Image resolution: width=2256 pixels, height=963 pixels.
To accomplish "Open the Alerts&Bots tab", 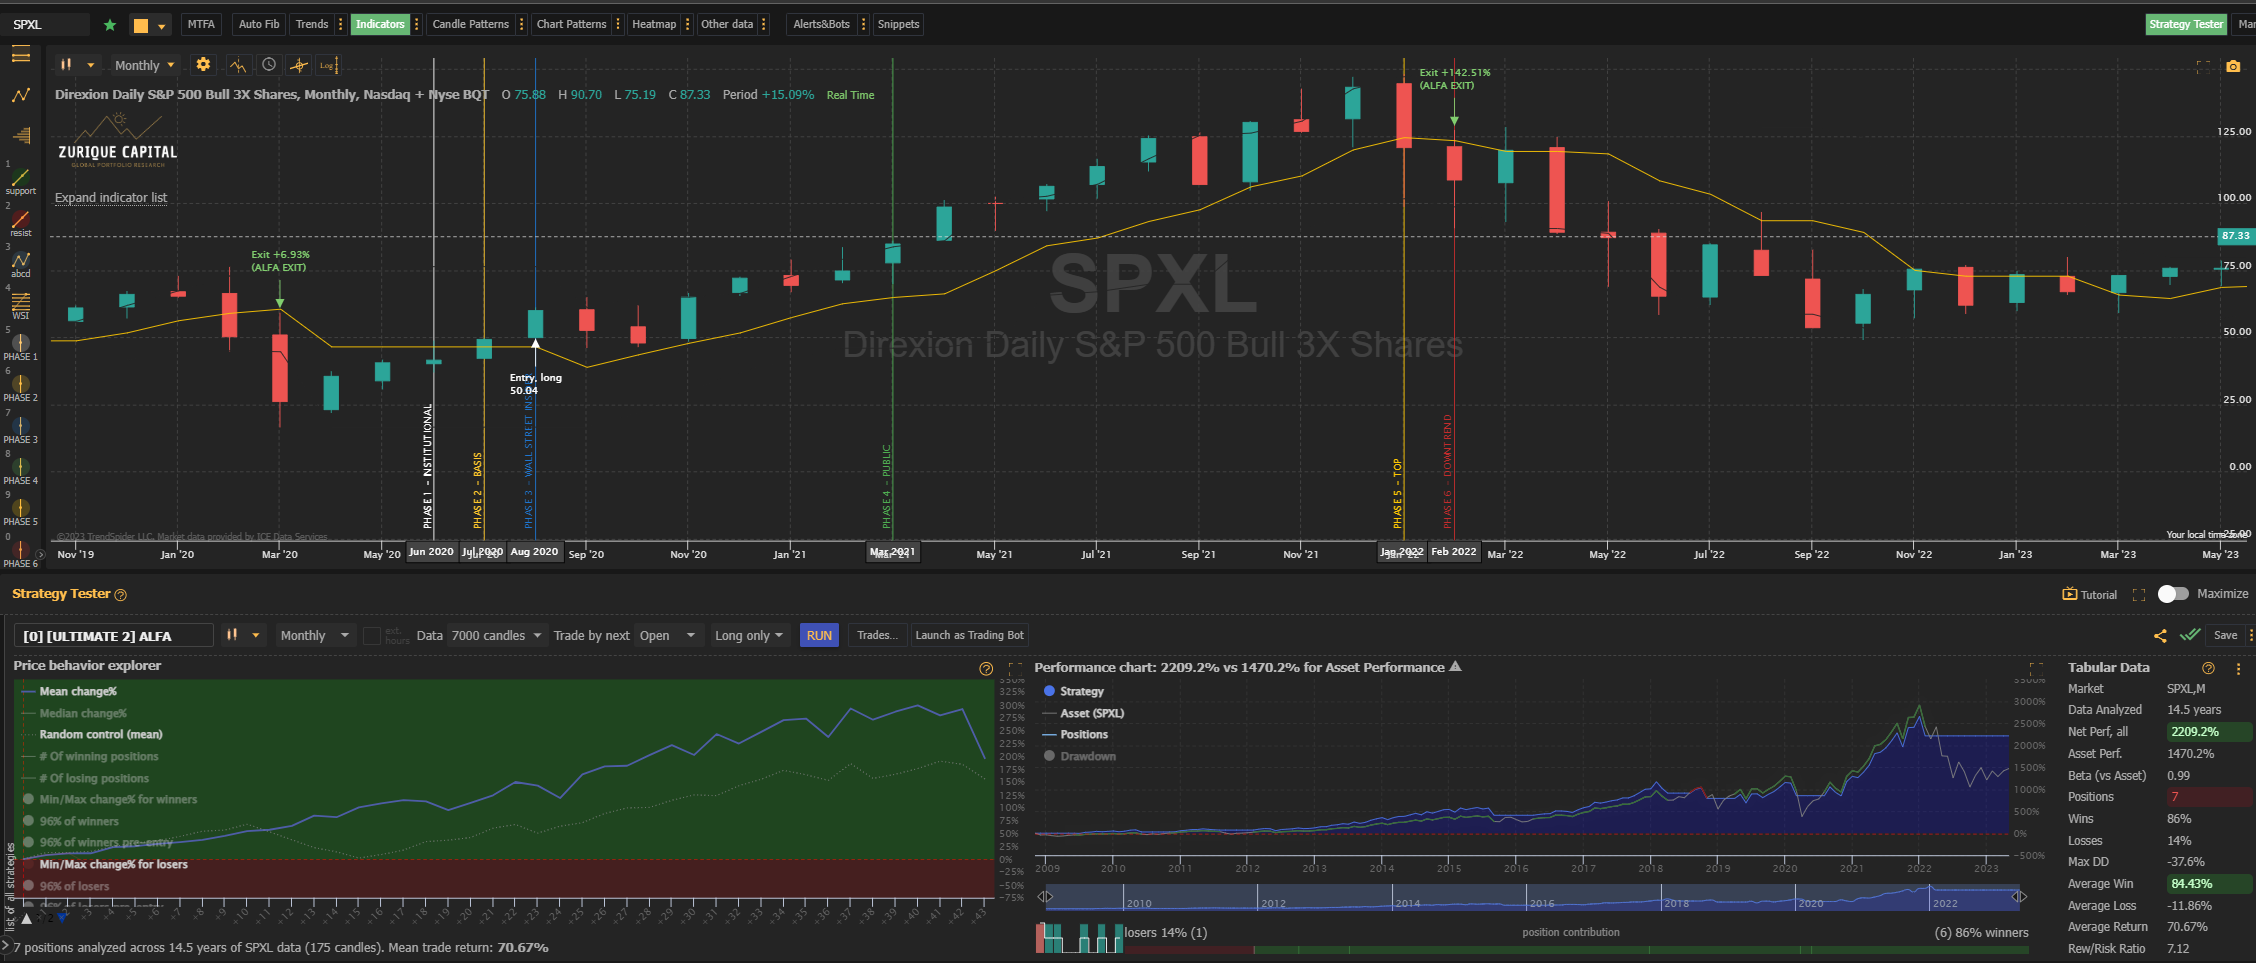I will click(x=821, y=24).
